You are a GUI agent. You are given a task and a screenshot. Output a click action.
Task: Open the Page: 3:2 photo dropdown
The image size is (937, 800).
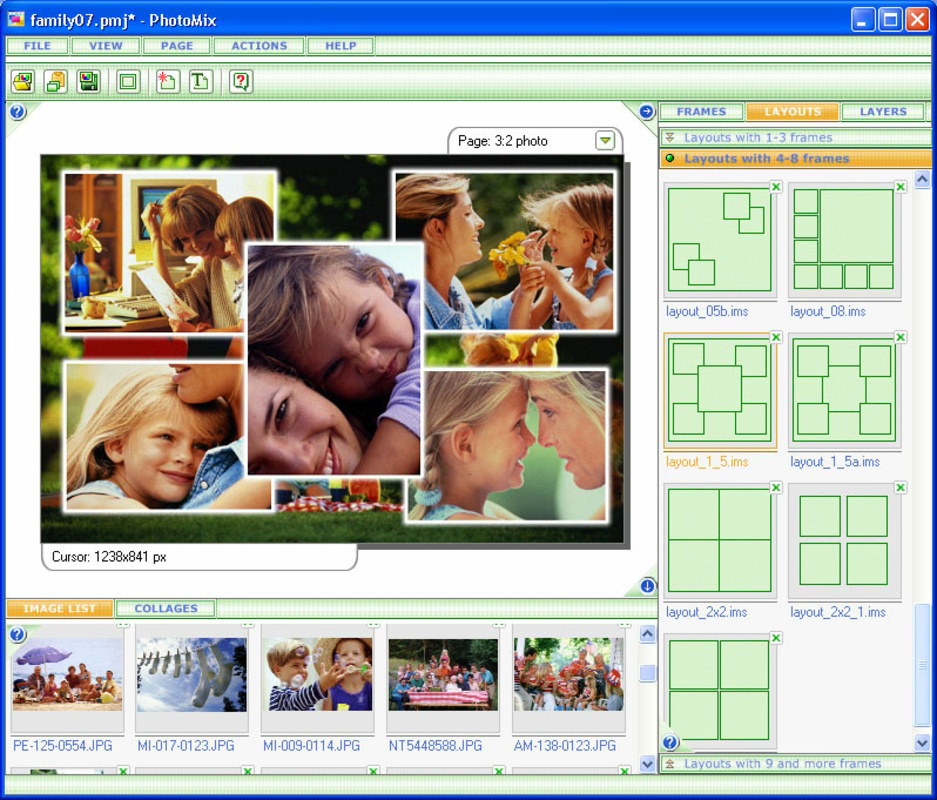coord(604,141)
